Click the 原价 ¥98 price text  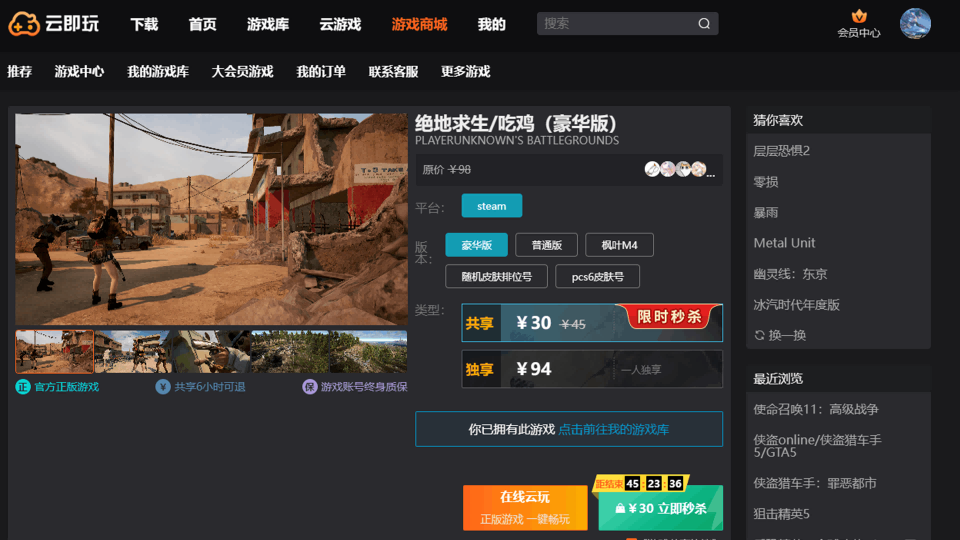[446, 170]
